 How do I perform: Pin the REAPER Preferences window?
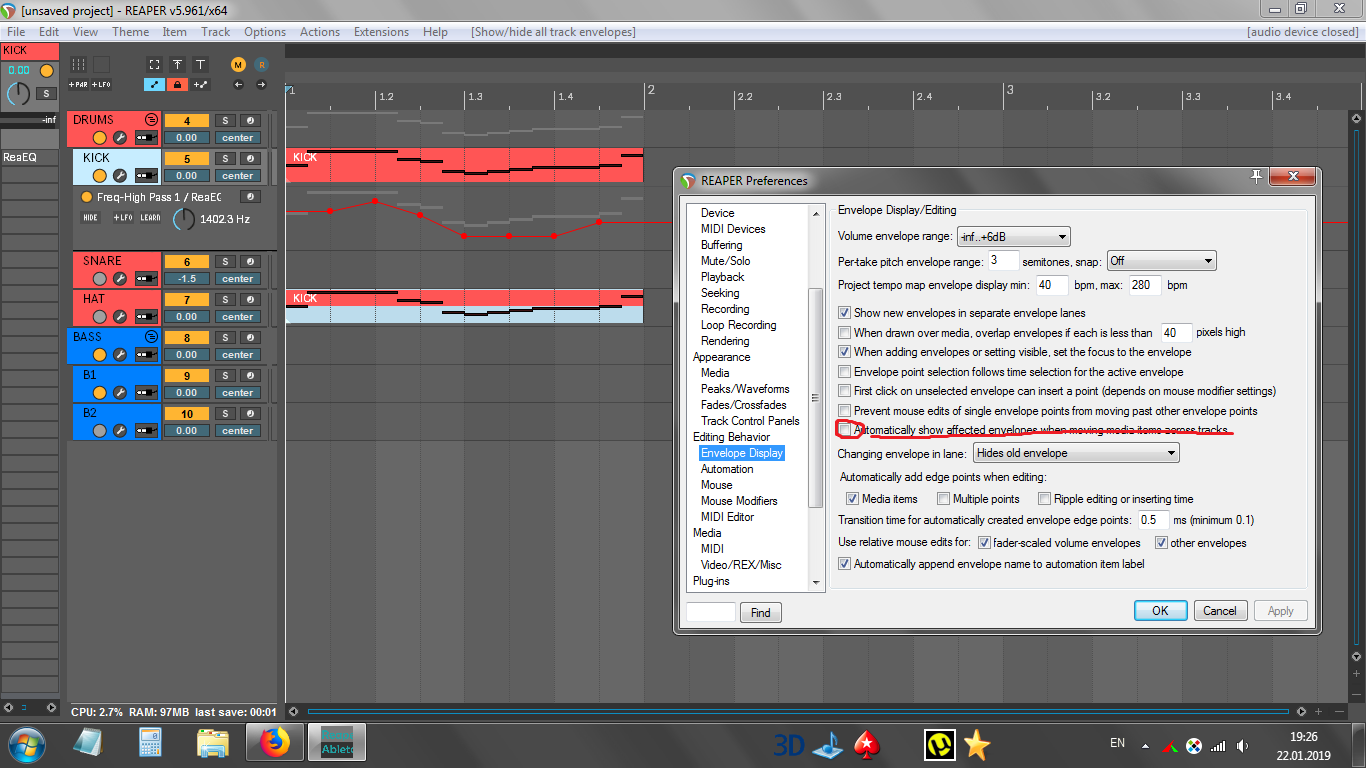click(x=1257, y=177)
